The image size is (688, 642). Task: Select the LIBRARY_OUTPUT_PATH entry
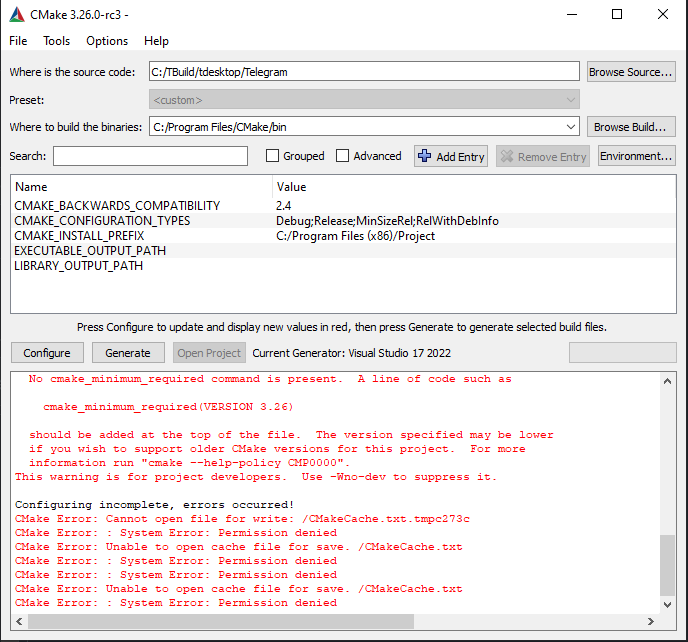point(79,265)
